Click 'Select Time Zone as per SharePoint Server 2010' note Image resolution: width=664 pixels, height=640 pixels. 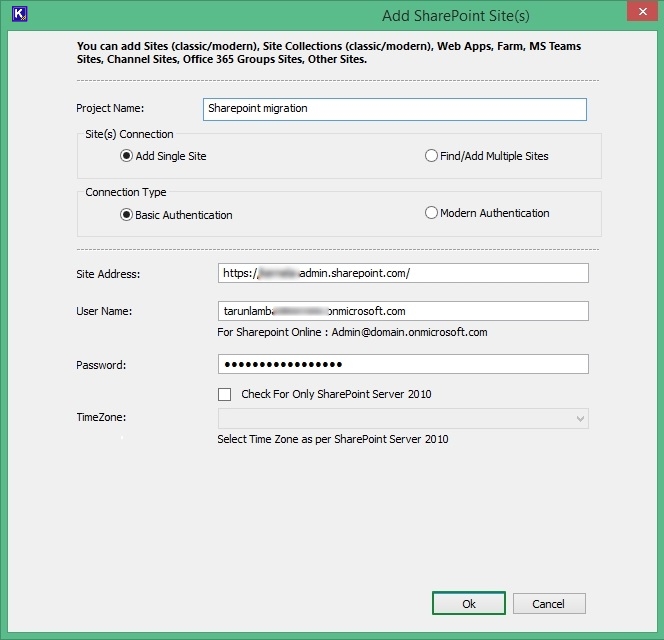pos(333,439)
